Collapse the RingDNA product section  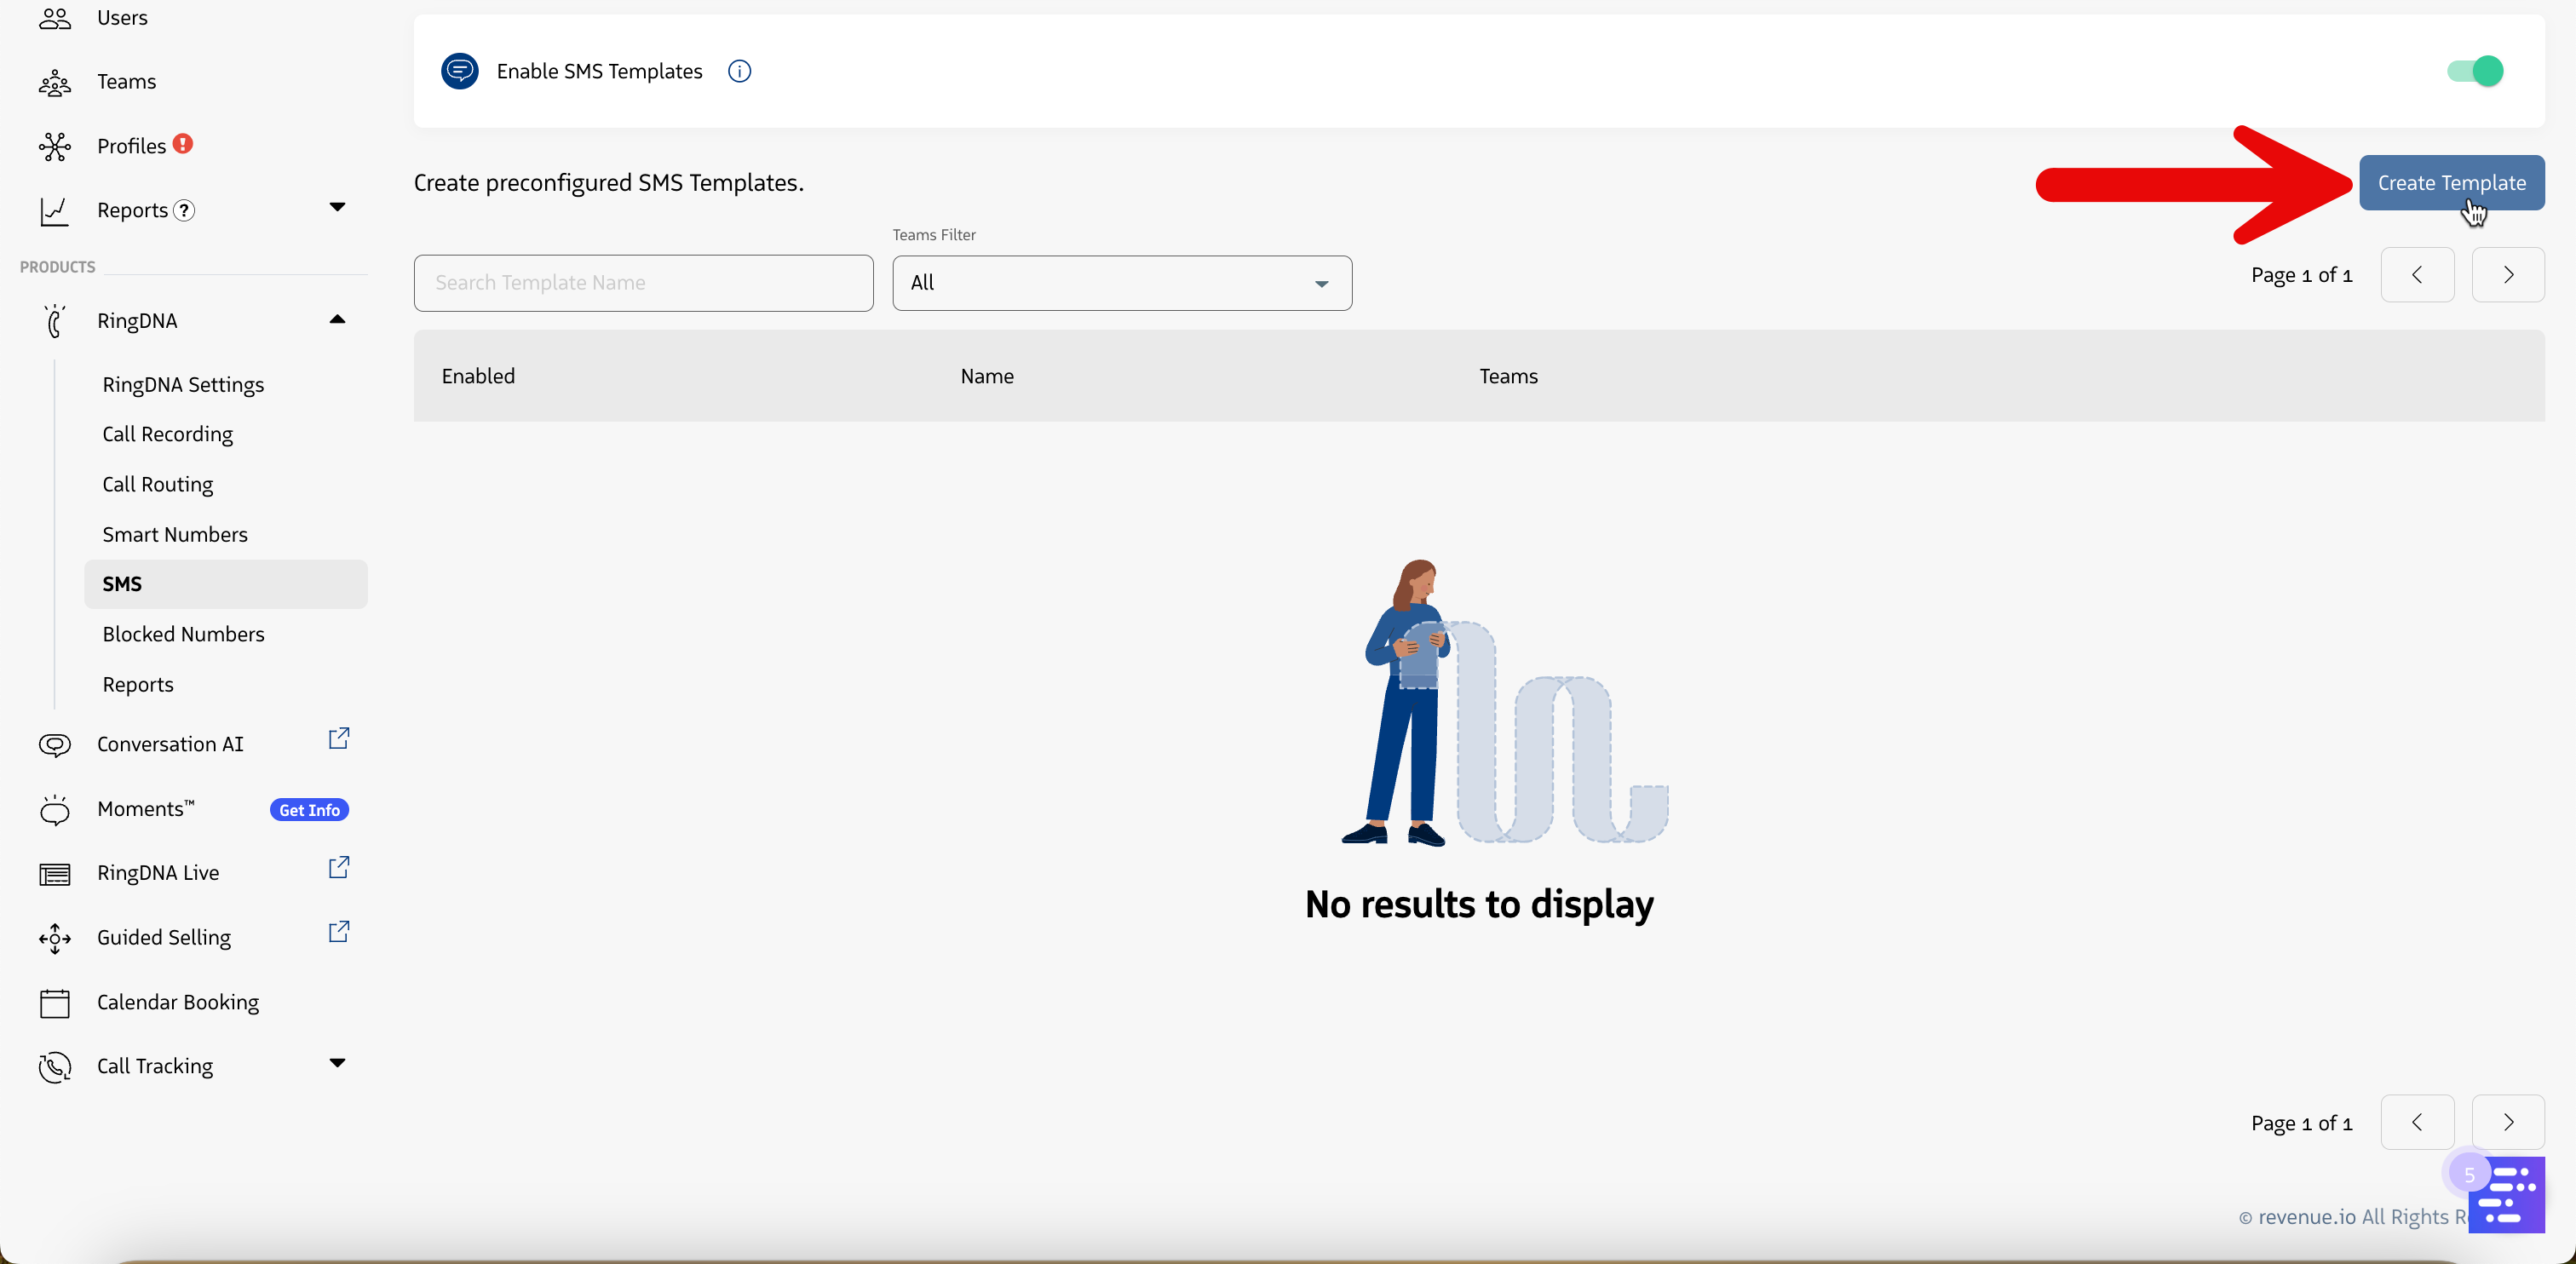[337, 320]
